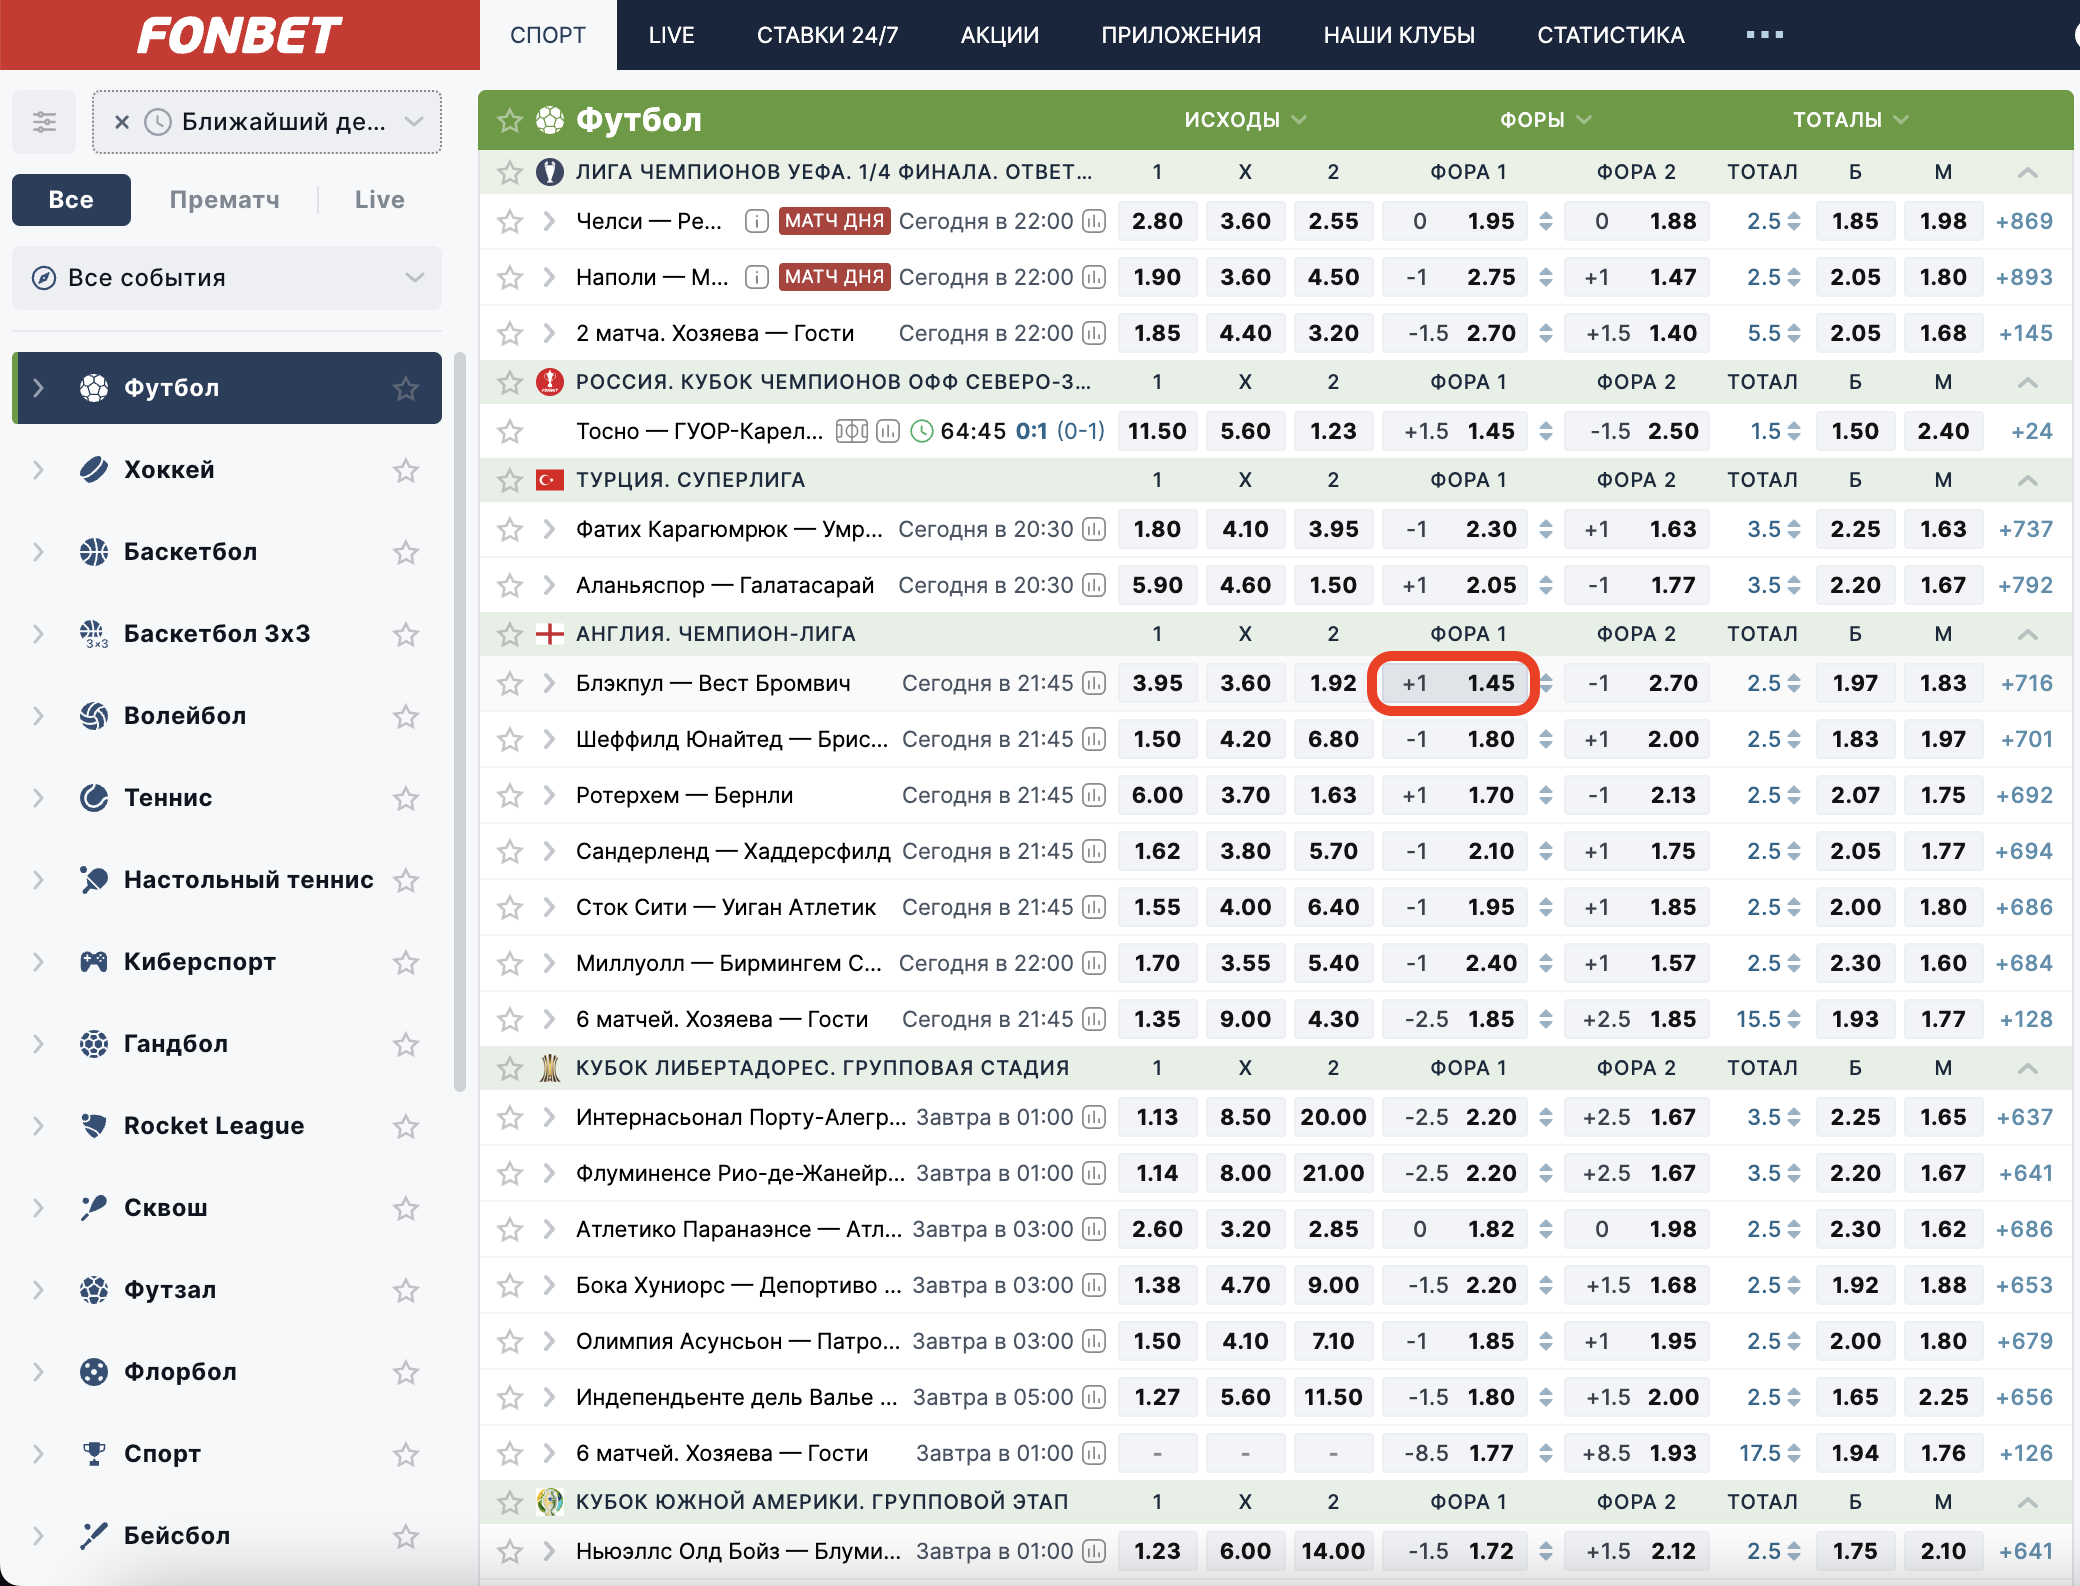Change total 2.5 stepper for Сток Сити
The image size is (2080, 1586).
point(1794,907)
